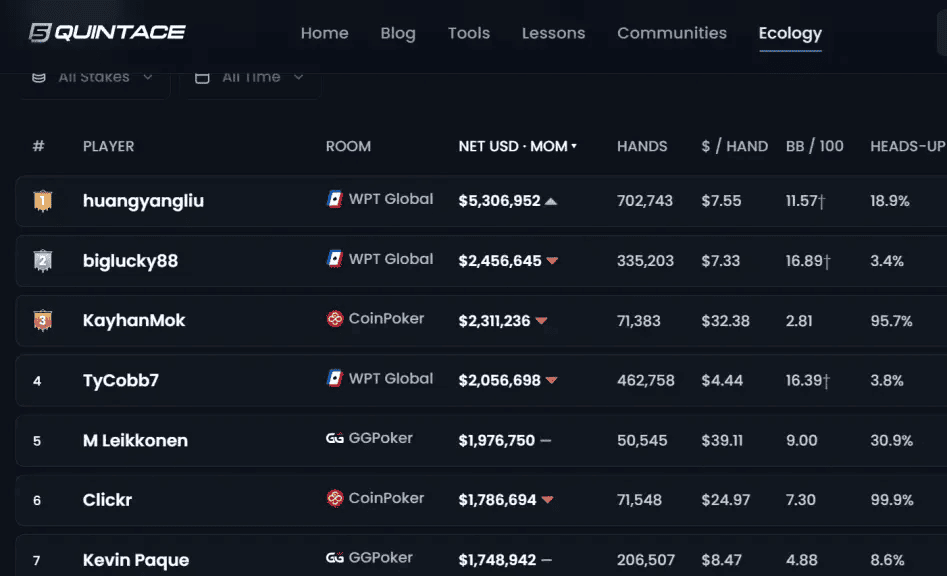Screen dimensions: 947x576
Task: Click GGPoker icon in Kevin Paque row
Action: coord(335,557)
